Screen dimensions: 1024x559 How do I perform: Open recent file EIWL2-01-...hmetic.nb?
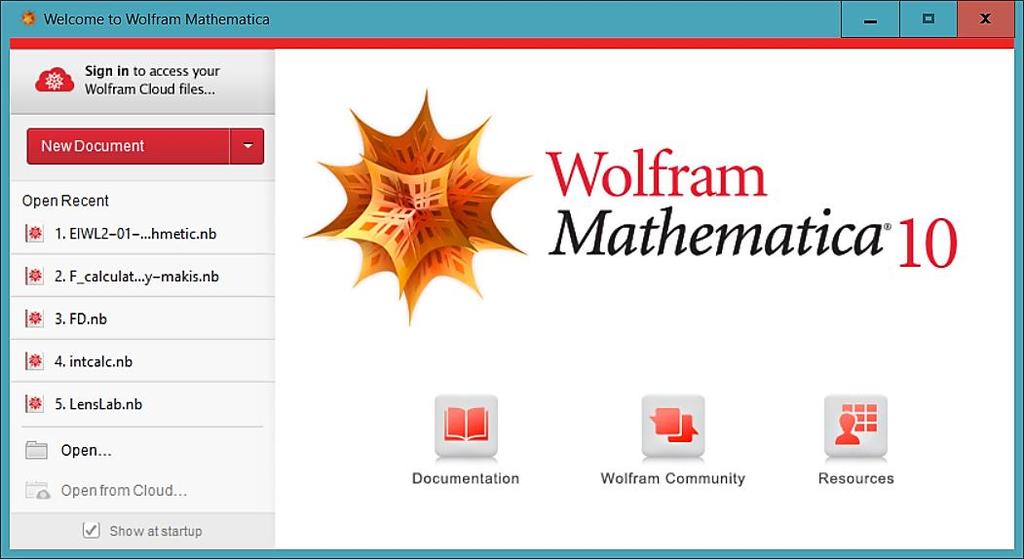point(142,233)
